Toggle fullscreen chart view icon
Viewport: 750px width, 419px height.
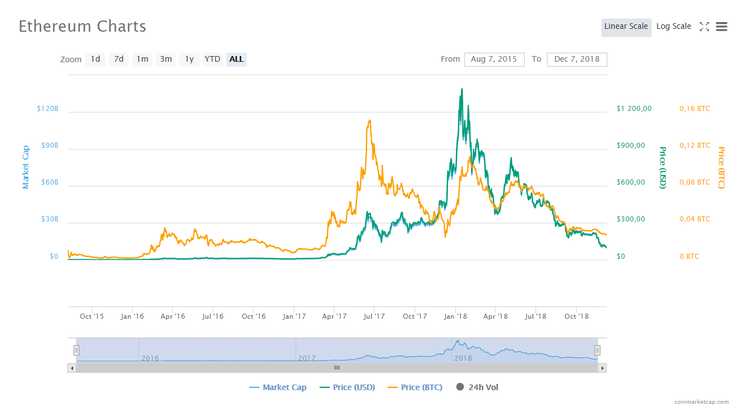(x=704, y=27)
